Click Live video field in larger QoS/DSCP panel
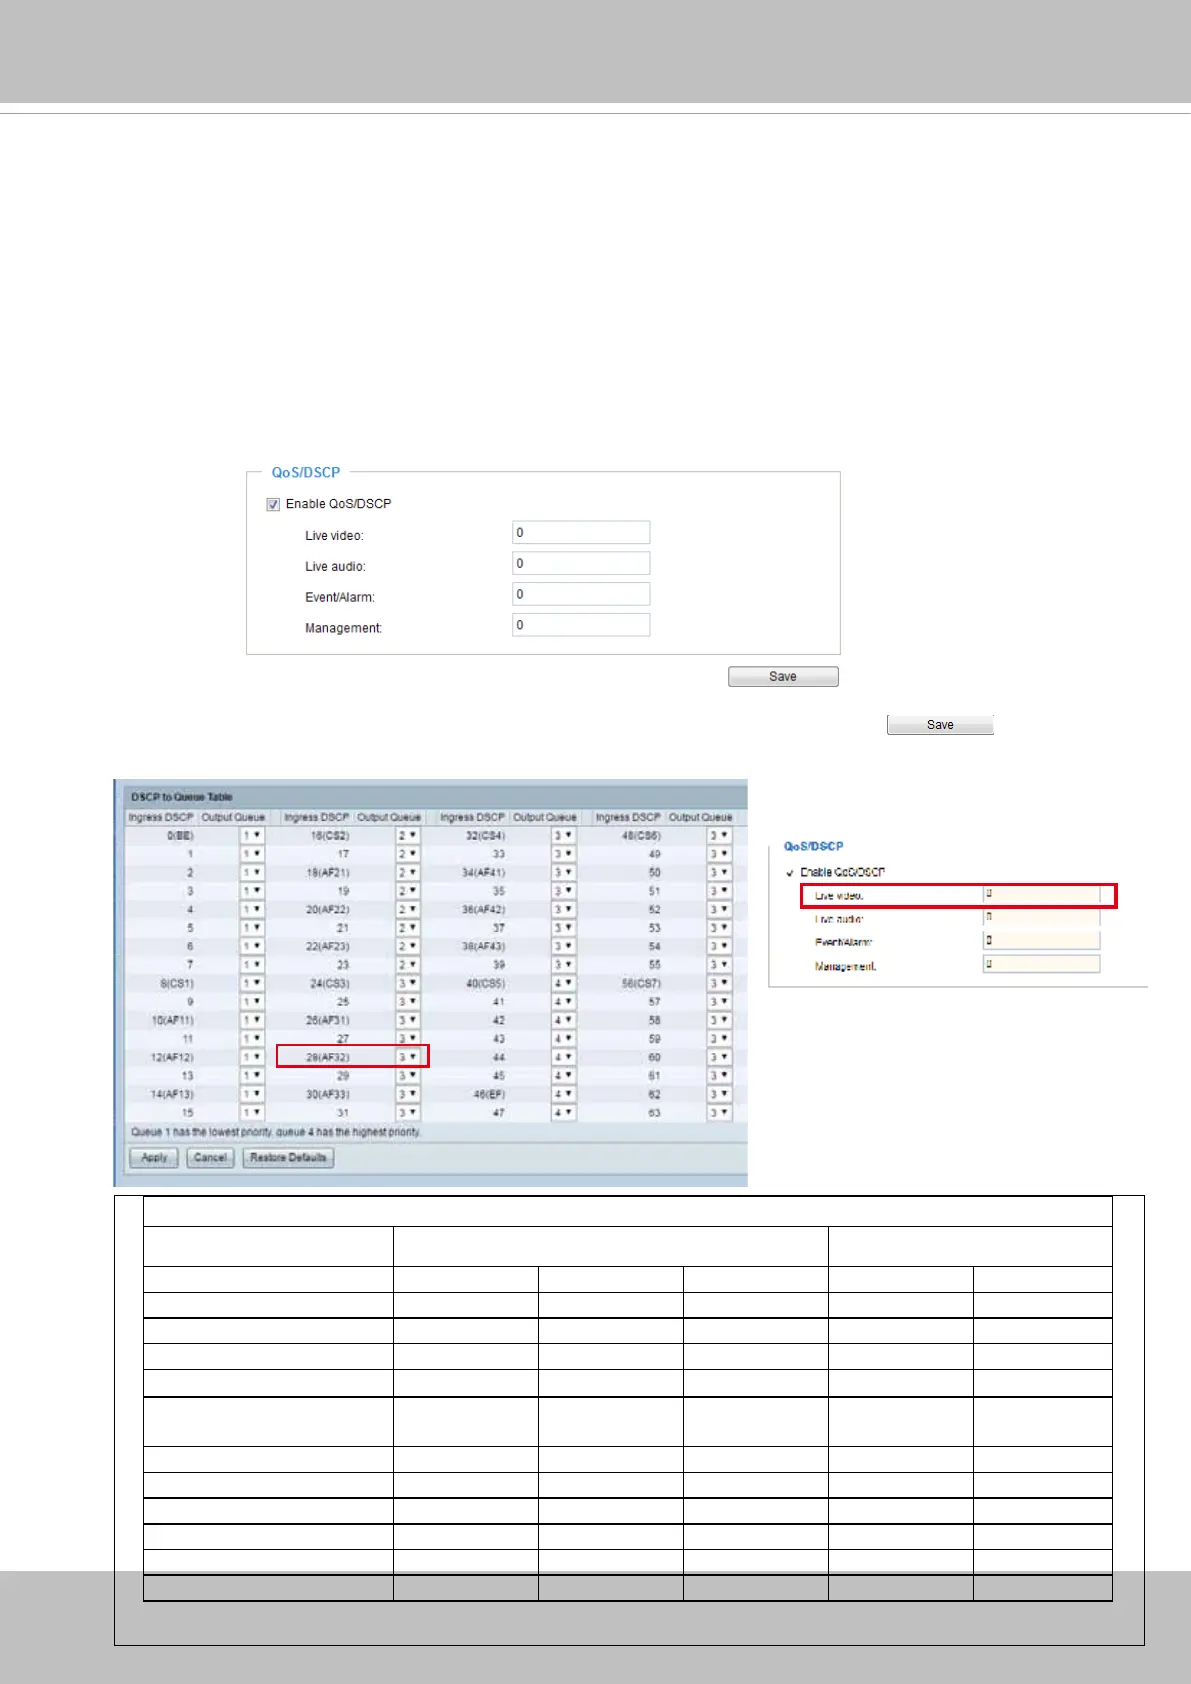 point(581,532)
